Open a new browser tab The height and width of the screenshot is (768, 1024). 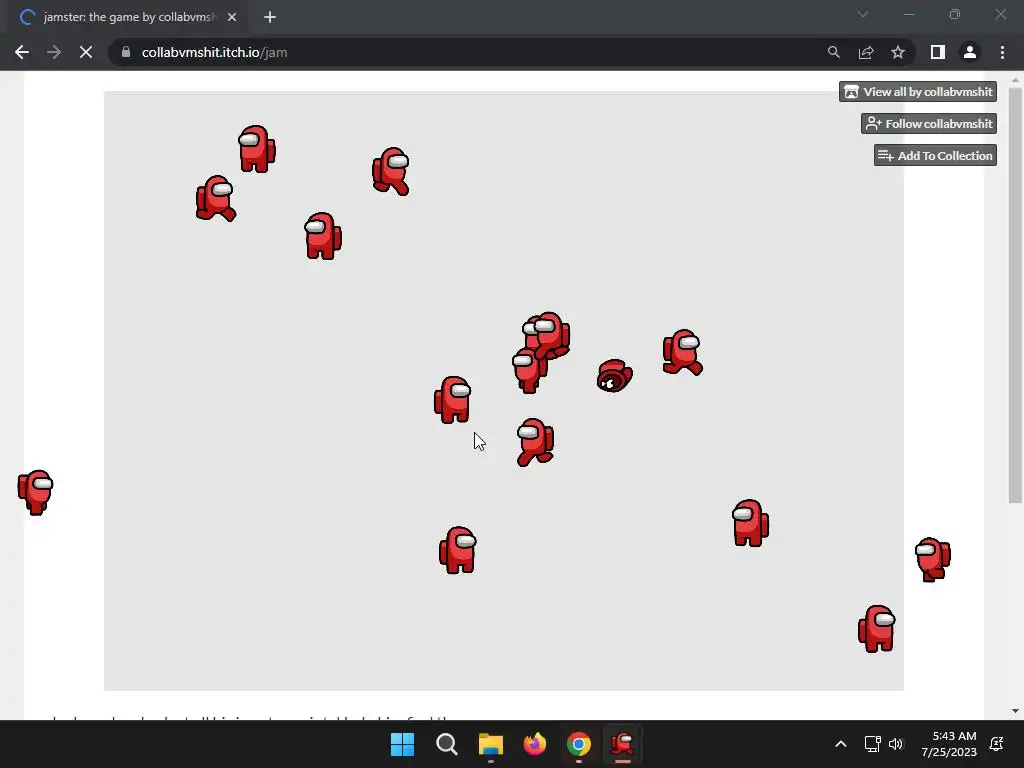click(x=270, y=17)
